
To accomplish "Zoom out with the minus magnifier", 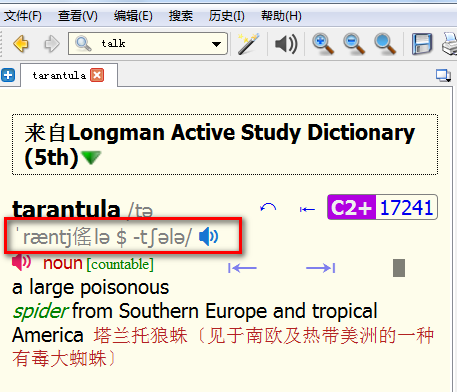I will coord(354,44).
